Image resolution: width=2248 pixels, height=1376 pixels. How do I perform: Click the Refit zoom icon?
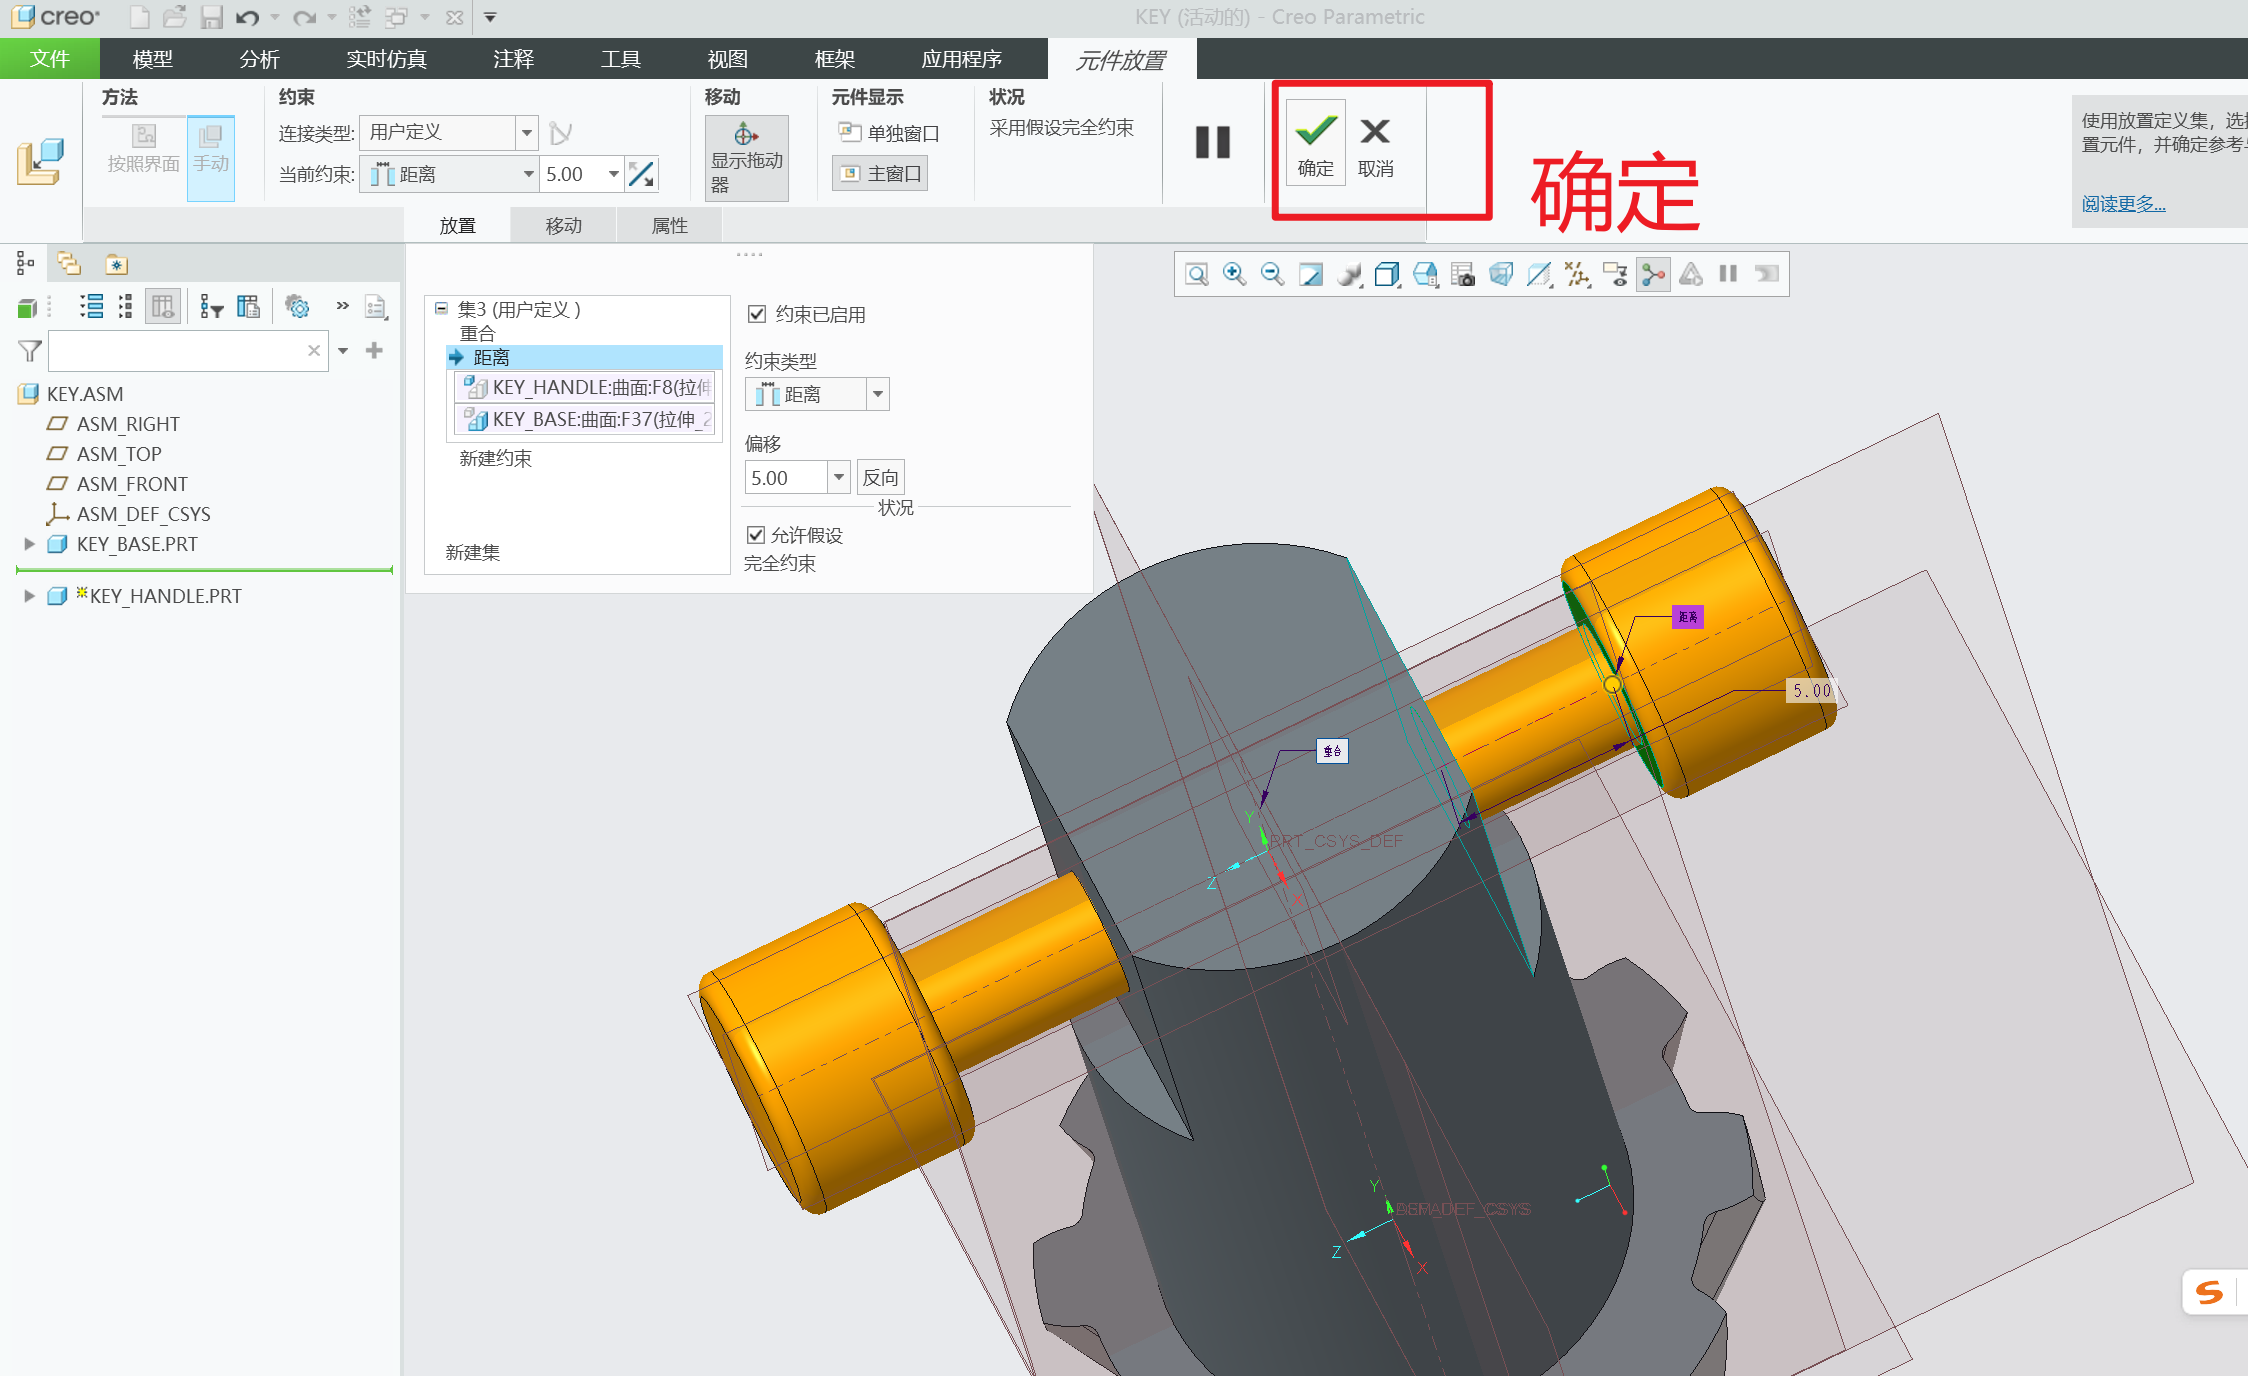coord(1196,274)
